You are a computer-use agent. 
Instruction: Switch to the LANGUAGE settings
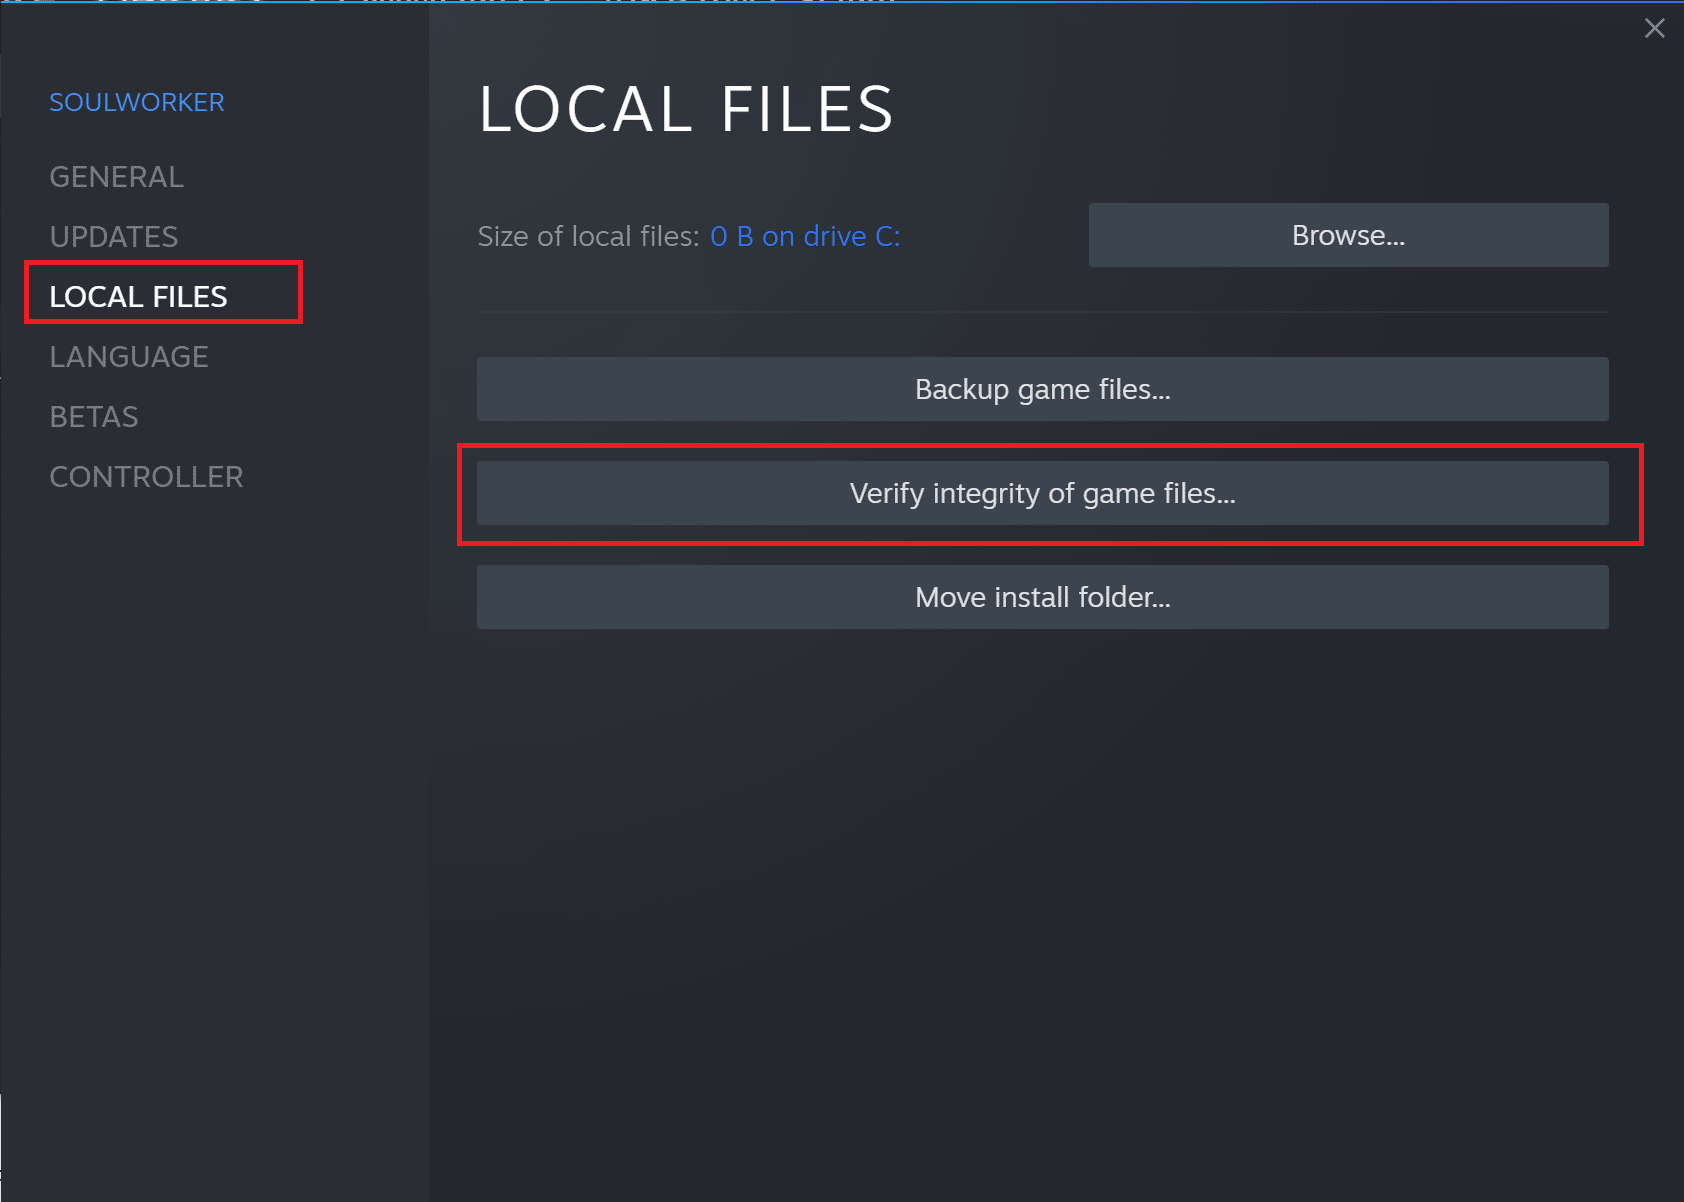[x=128, y=356]
